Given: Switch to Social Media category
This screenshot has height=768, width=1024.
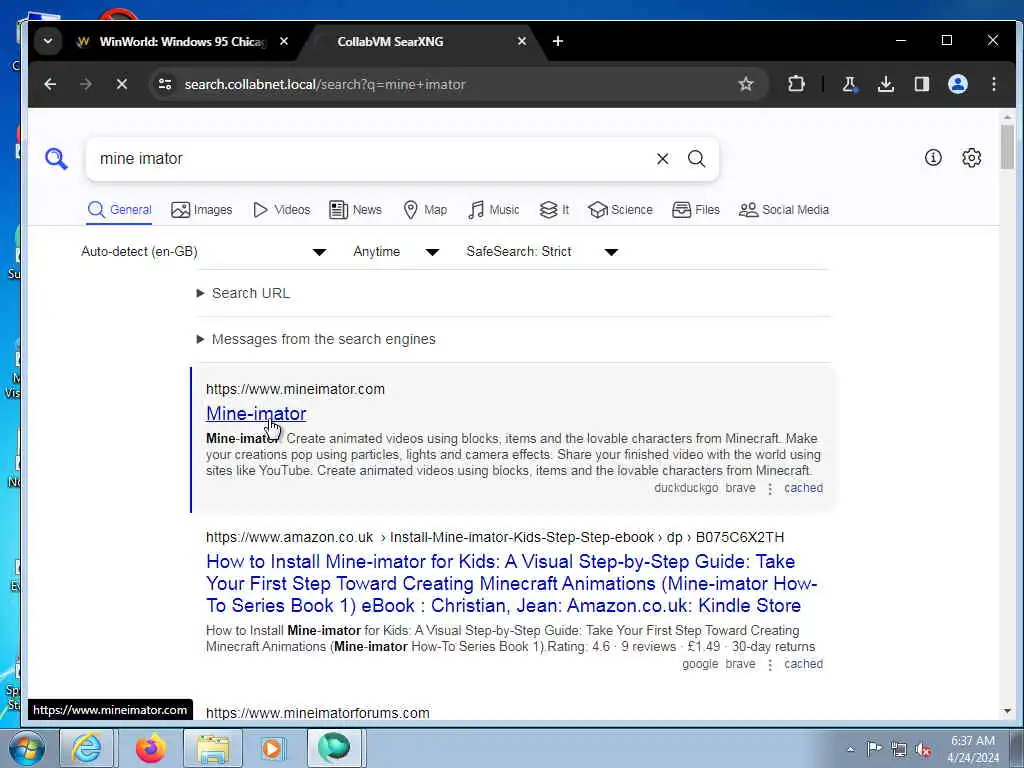Looking at the screenshot, I should pos(784,210).
